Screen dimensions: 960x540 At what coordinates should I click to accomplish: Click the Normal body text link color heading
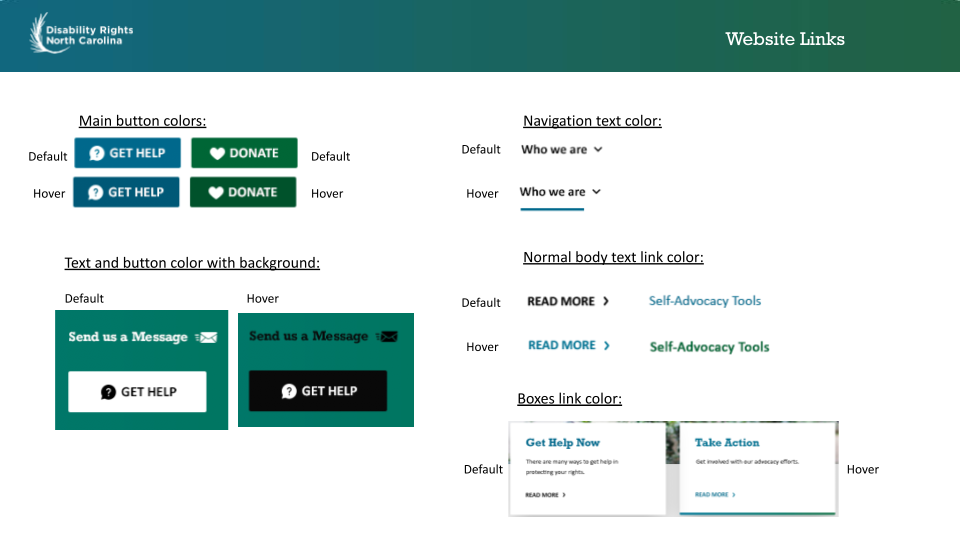click(x=613, y=257)
